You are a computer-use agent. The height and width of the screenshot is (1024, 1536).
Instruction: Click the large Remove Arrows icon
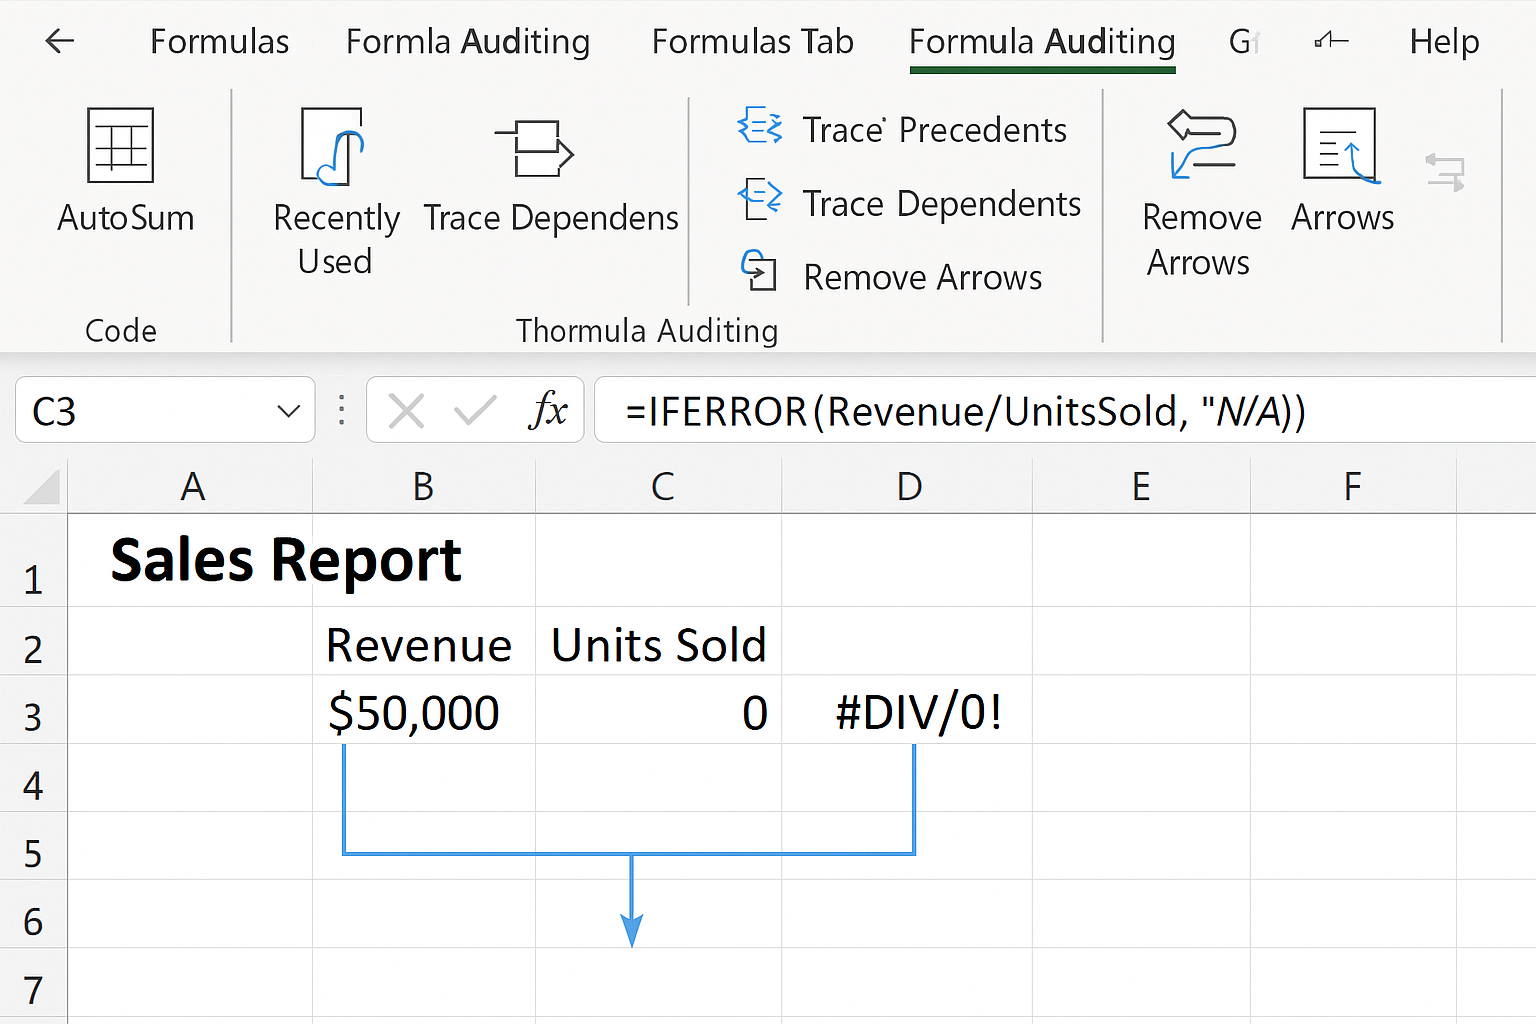pyautogui.click(x=1201, y=145)
